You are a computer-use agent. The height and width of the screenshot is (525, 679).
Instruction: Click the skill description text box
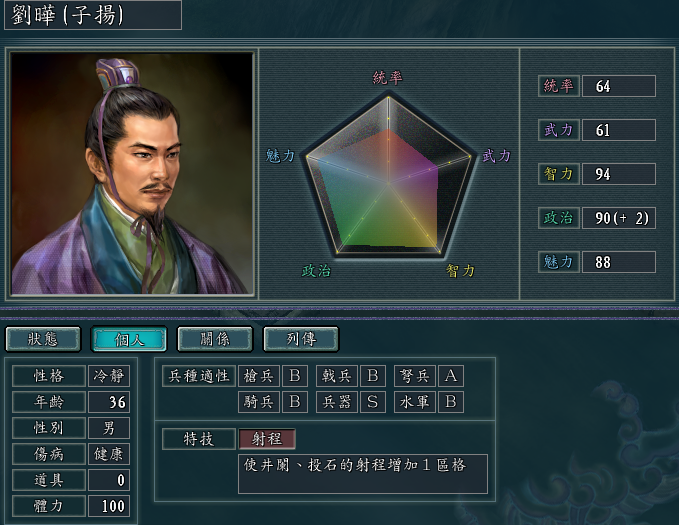[x=363, y=474]
